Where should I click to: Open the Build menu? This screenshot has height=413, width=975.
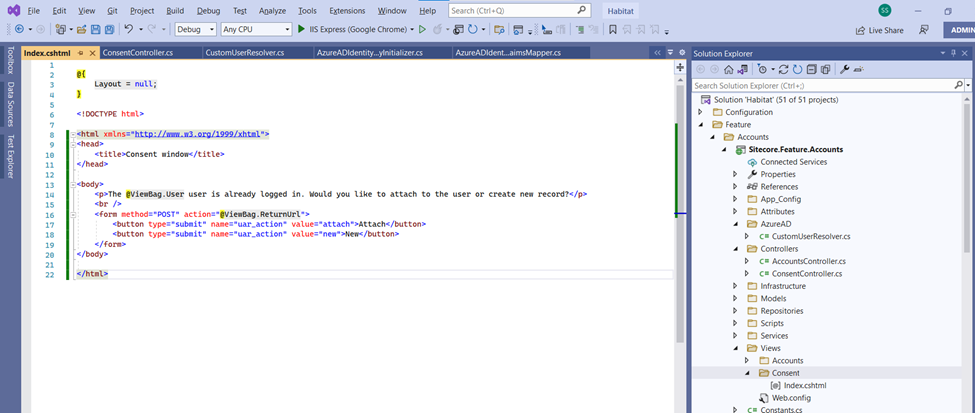point(175,11)
